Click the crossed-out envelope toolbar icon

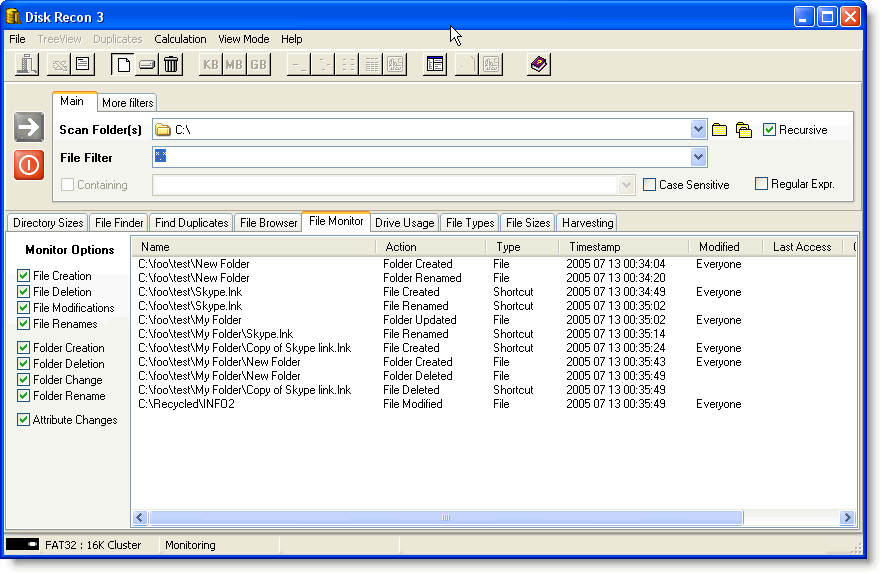click(x=59, y=64)
